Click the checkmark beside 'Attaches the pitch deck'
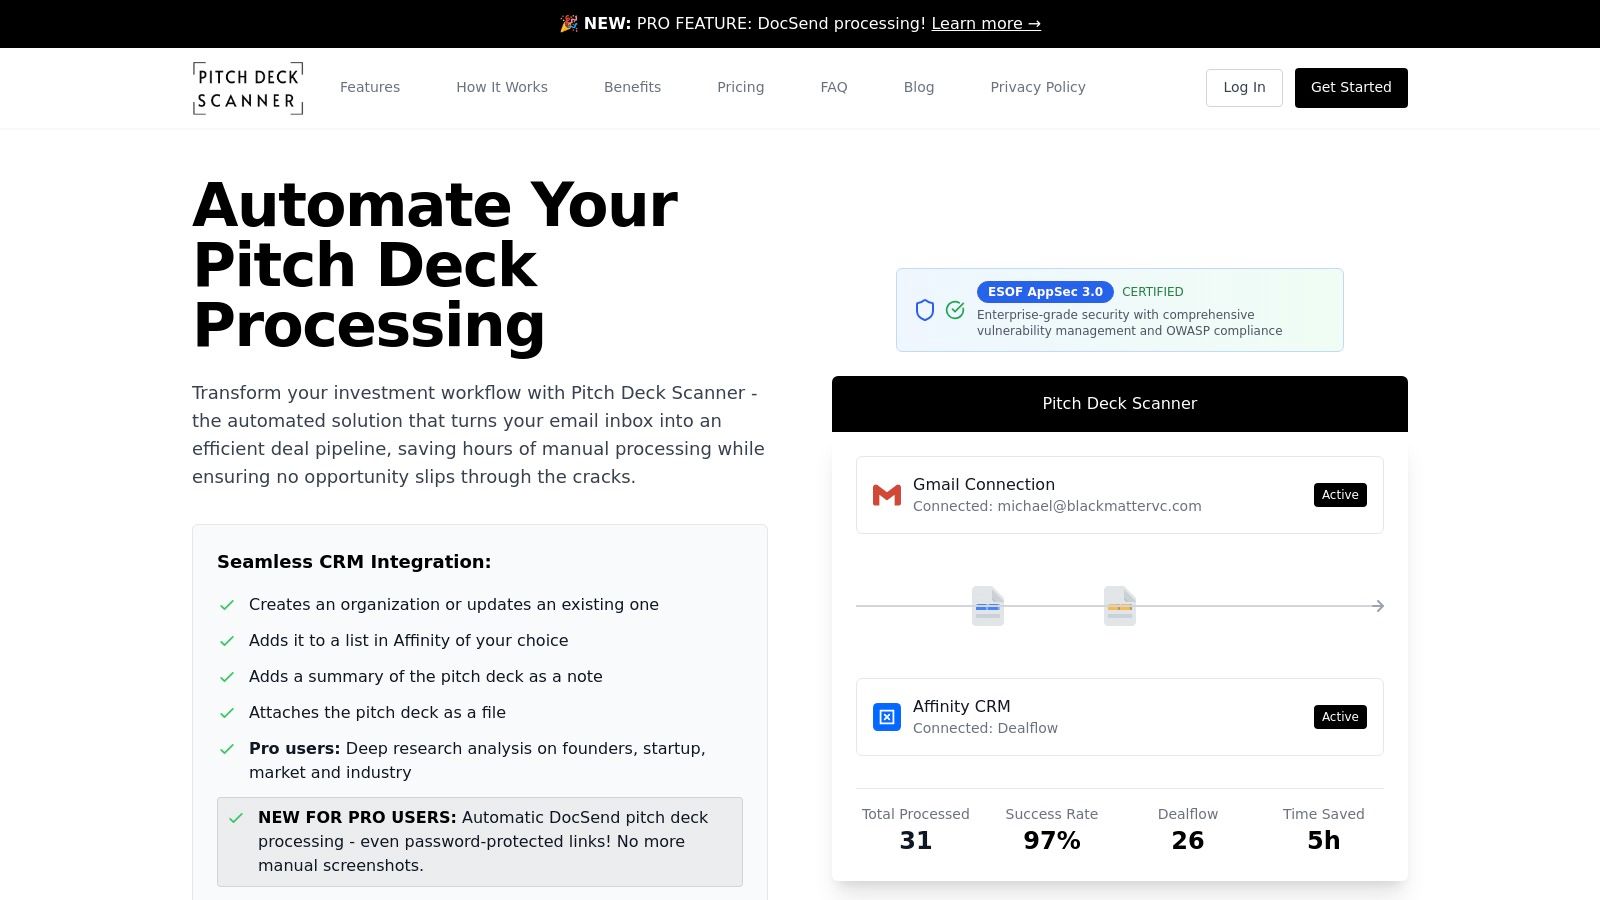Screen dimensions: 1600x900 tap(227, 713)
